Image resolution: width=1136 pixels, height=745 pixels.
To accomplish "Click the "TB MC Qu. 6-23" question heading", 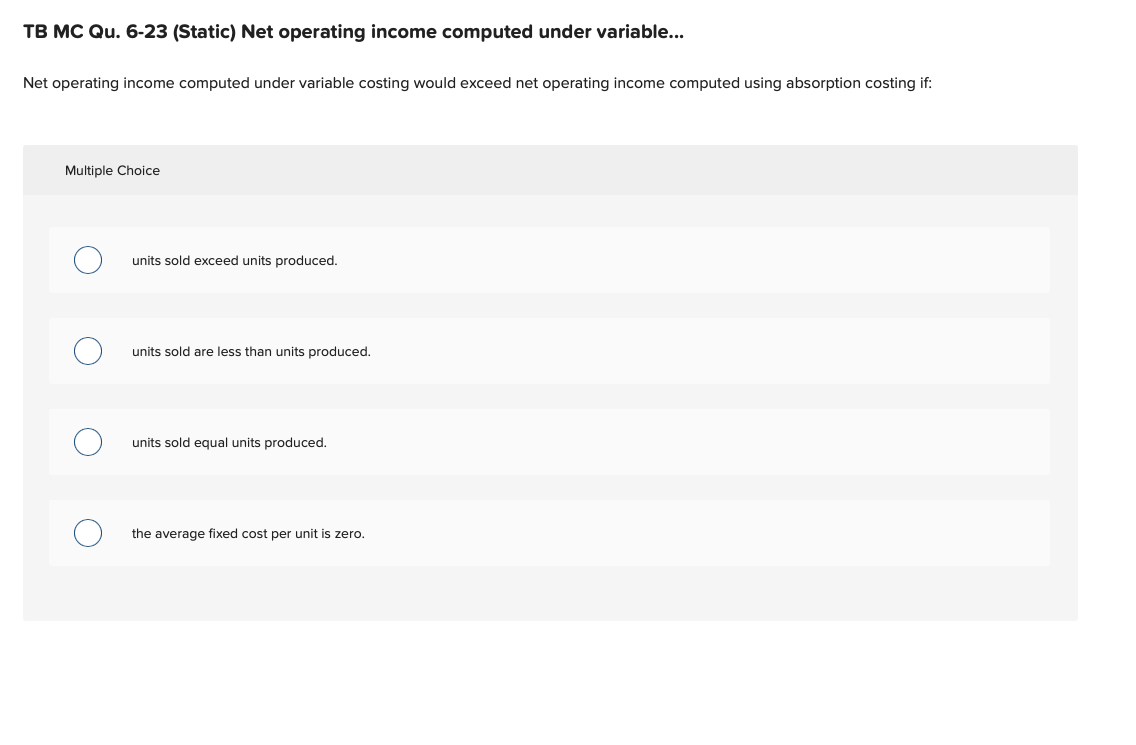I will point(95,32).
